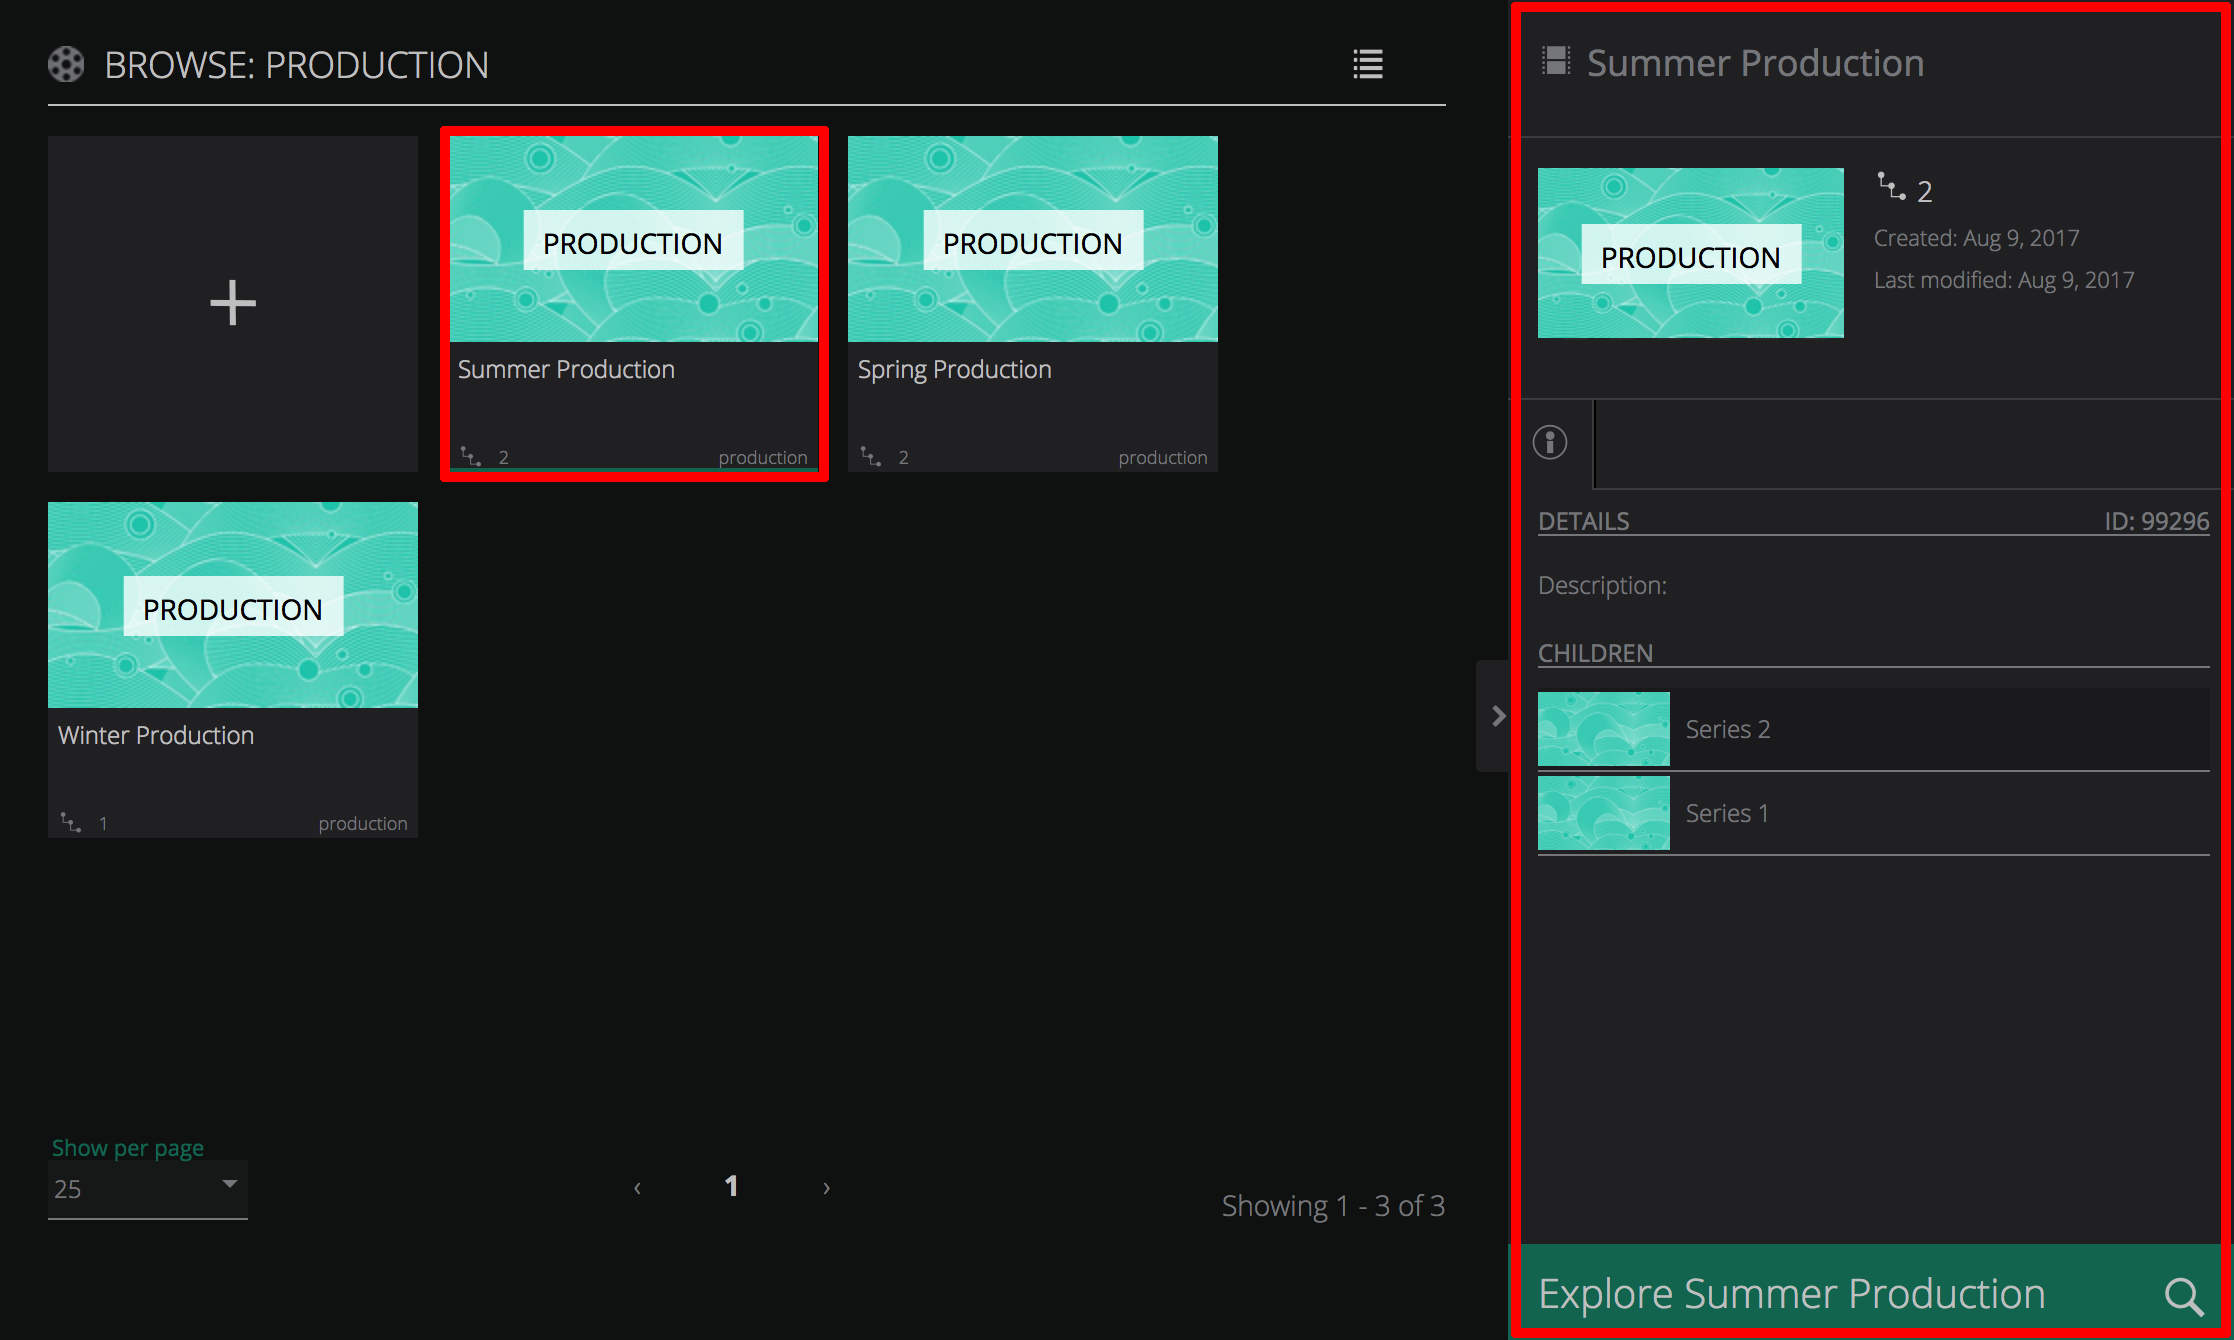
Task: Click the children hierarchy icon on Spring Production
Action: coord(871,457)
